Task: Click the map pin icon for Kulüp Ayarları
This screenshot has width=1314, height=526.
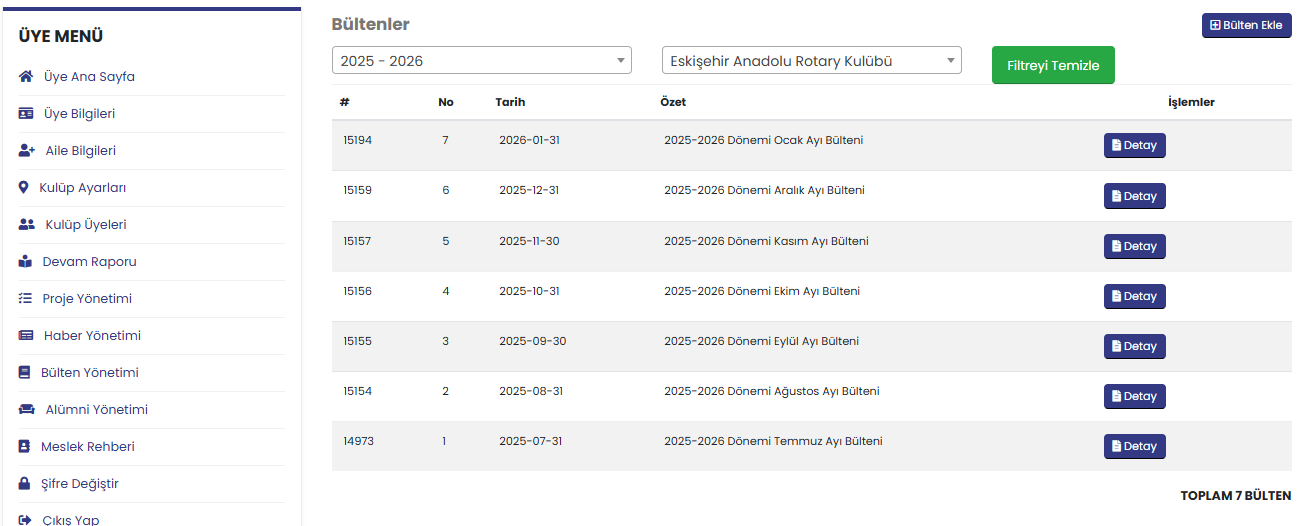Action: point(24,188)
